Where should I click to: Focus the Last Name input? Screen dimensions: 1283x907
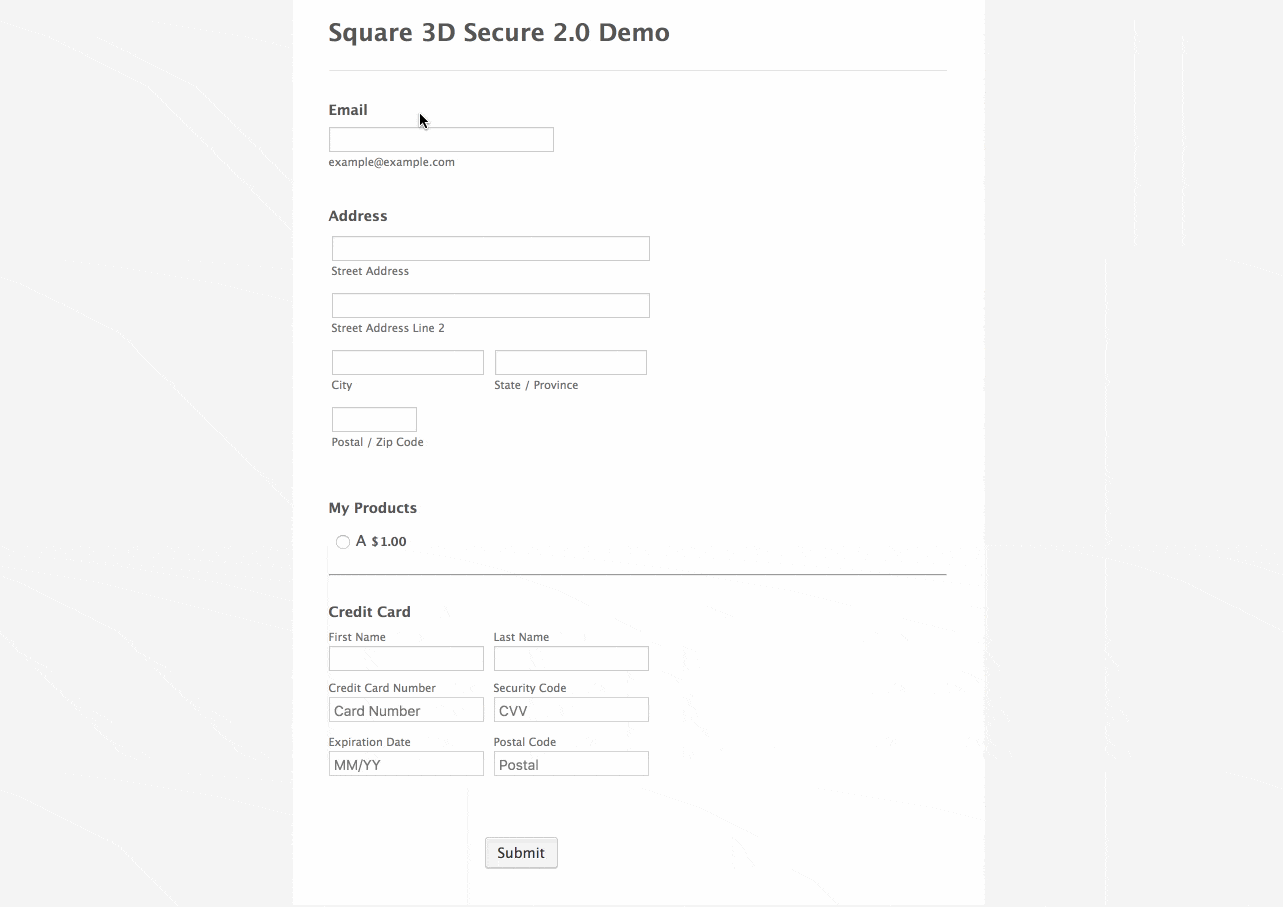click(x=571, y=659)
